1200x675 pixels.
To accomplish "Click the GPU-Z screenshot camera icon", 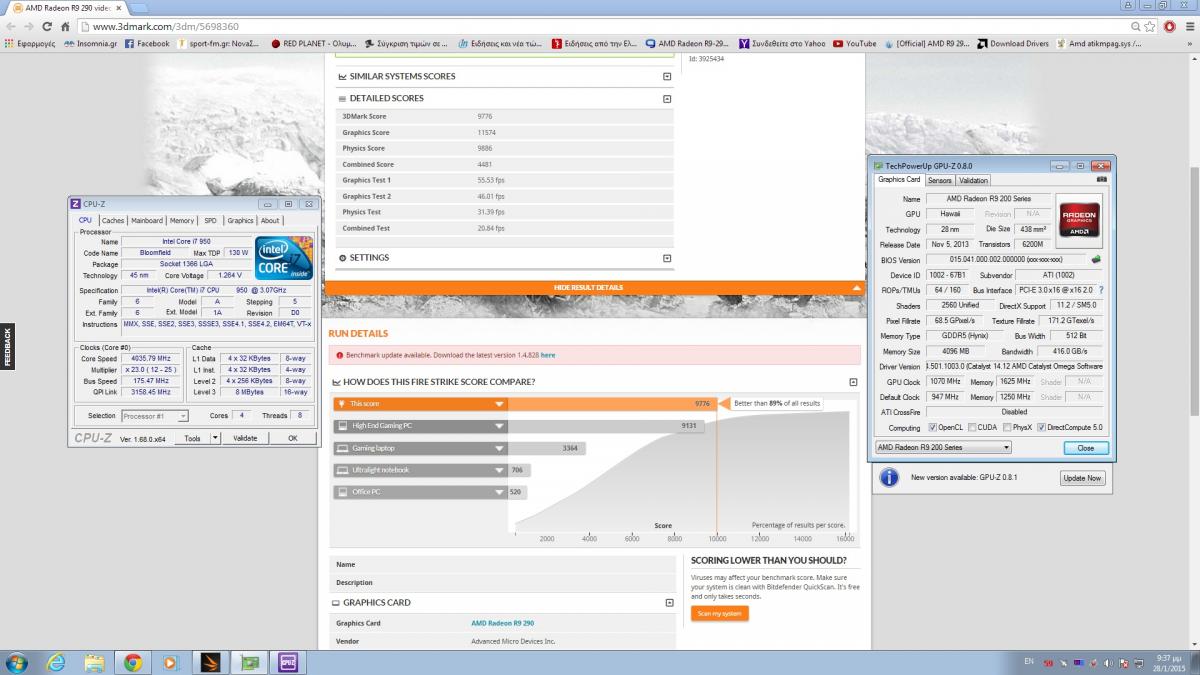I will 1102,180.
